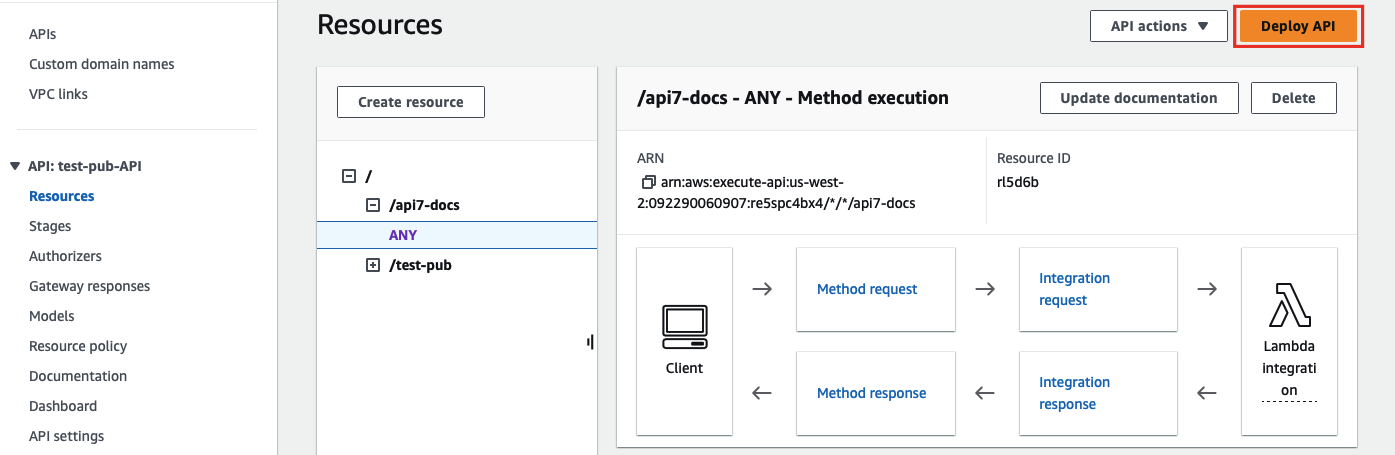Open Dashboard in sidebar
Image resolution: width=1395 pixels, height=455 pixels.
tap(63, 406)
